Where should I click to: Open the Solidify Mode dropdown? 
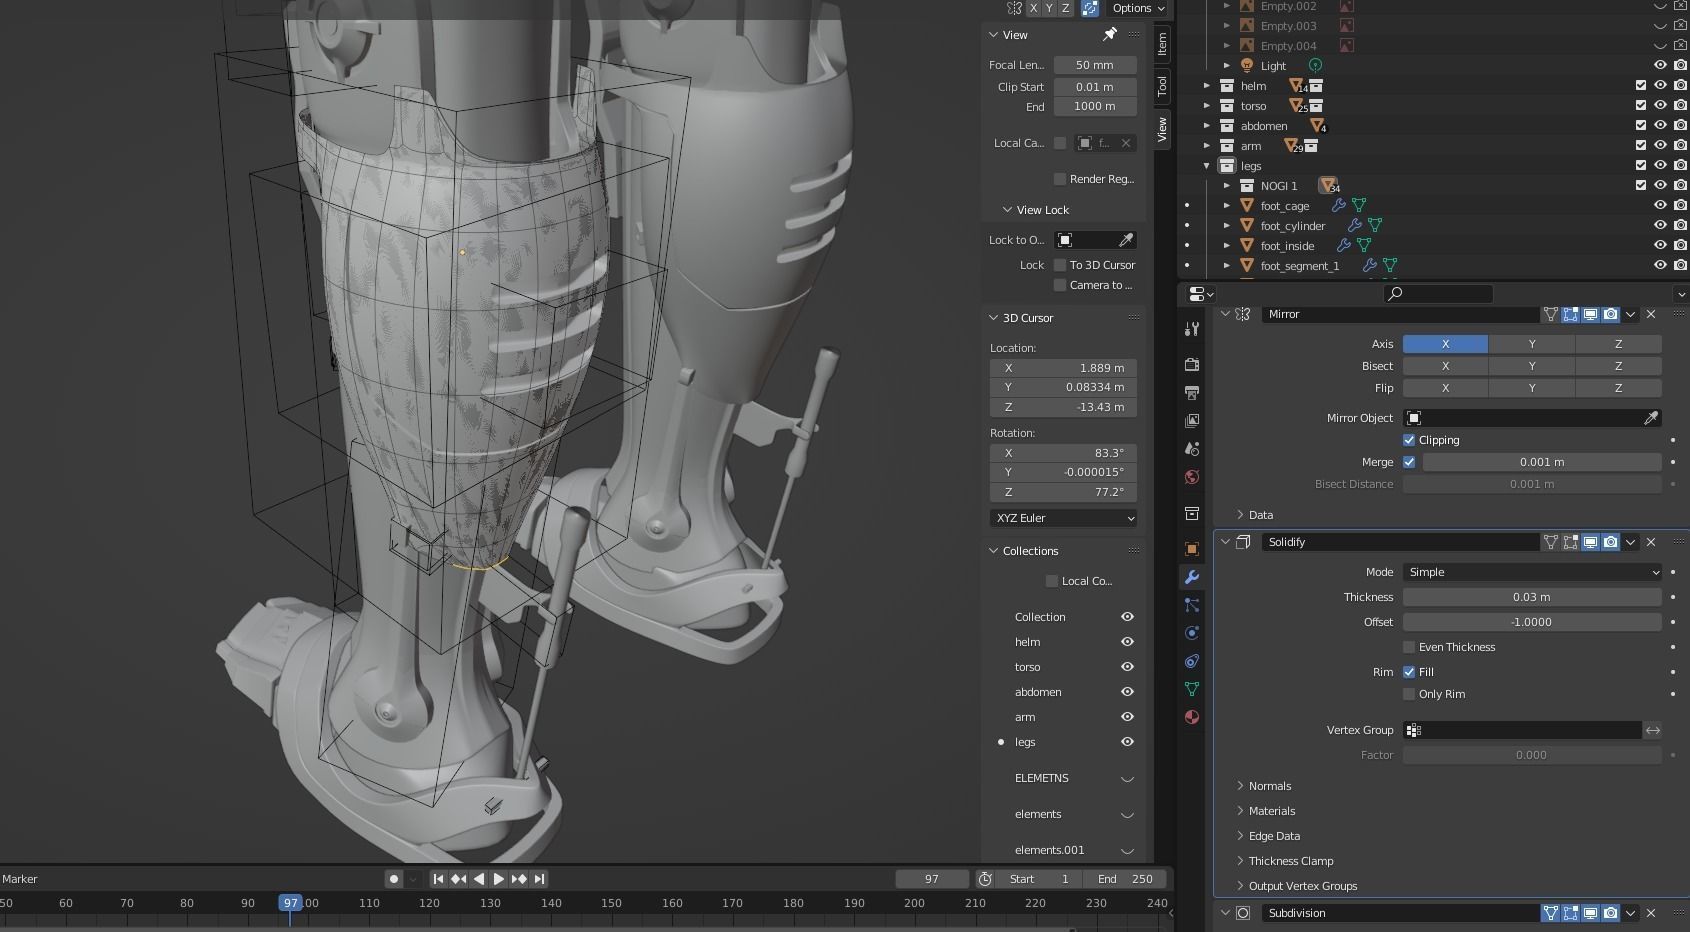1532,572
